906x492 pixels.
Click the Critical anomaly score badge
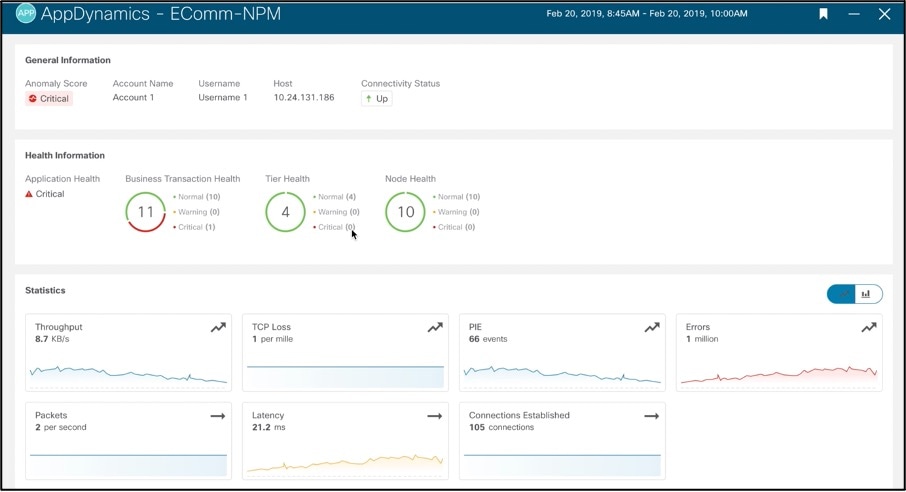[x=49, y=98]
